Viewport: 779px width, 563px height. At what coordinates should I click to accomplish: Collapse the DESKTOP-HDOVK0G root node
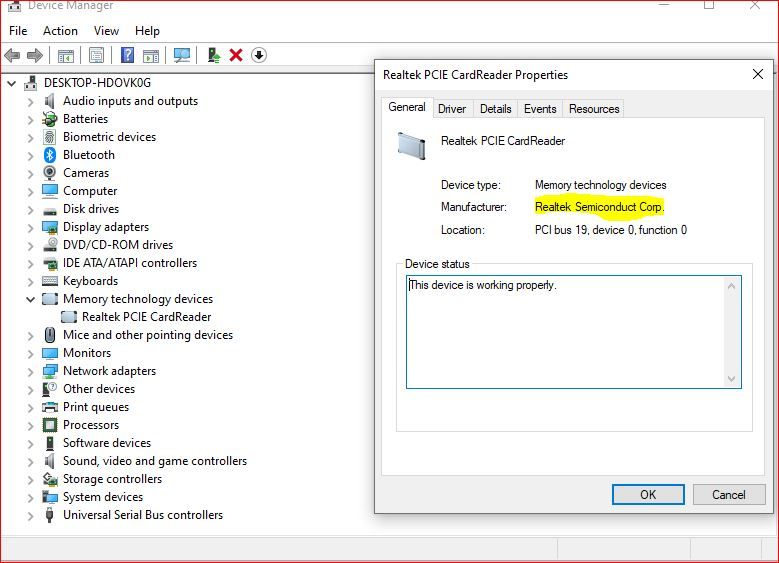pyautogui.click(x=11, y=83)
